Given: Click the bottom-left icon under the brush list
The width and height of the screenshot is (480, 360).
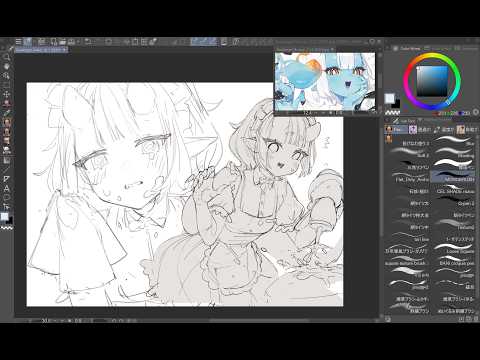Looking at the screenshot, I should 388,319.
